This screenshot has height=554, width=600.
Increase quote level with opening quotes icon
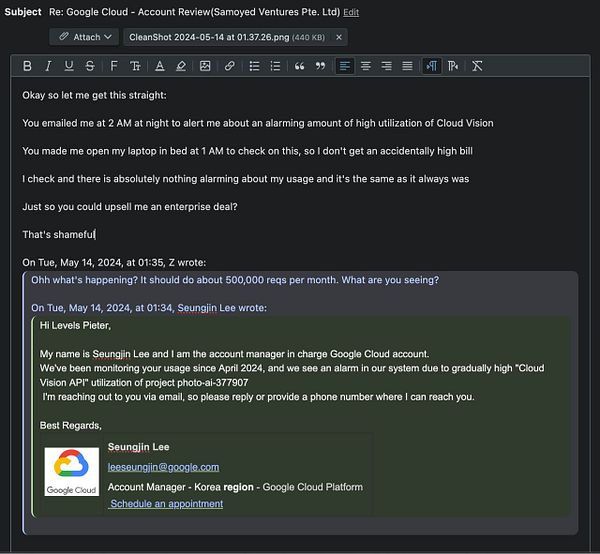point(299,66)
